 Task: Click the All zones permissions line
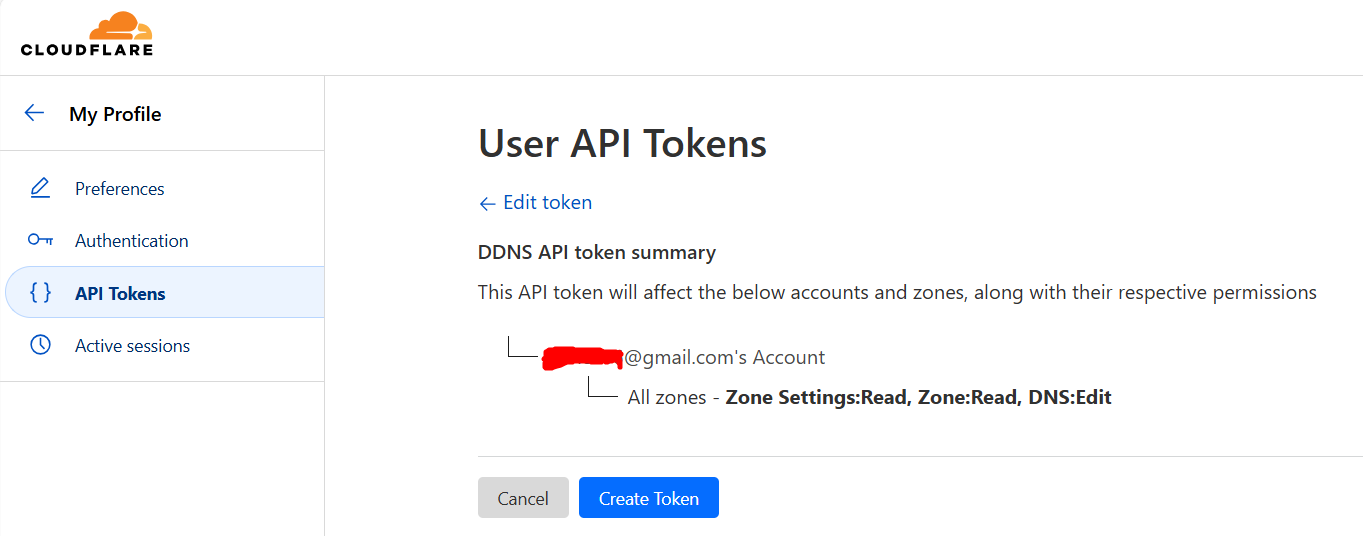coord(870,397)
